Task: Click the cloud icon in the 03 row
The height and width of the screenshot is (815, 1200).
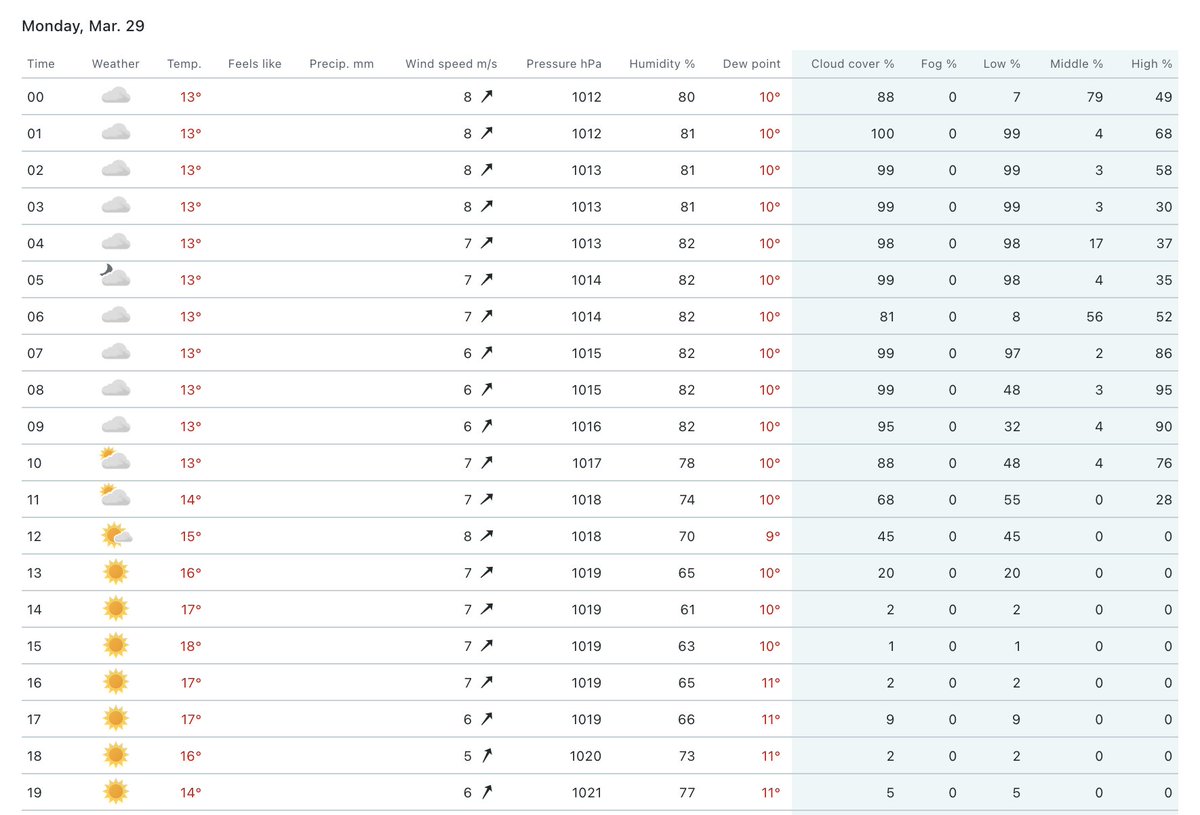Action: click(x=116, y=206)
